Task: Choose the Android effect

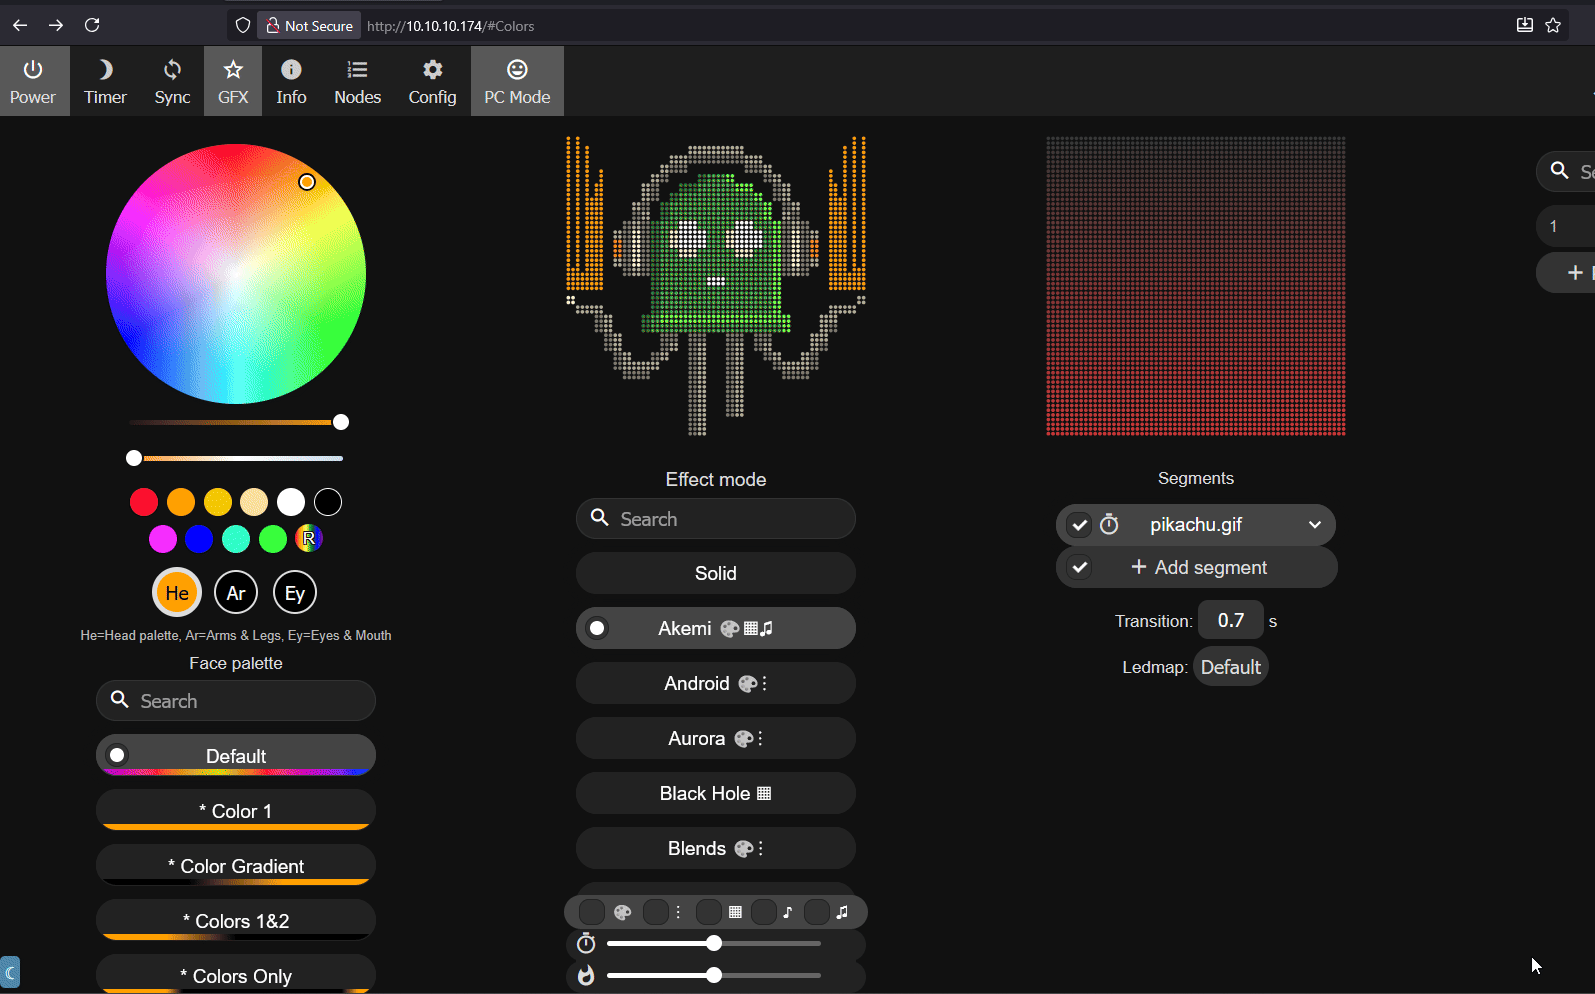Action: point(715,684)
